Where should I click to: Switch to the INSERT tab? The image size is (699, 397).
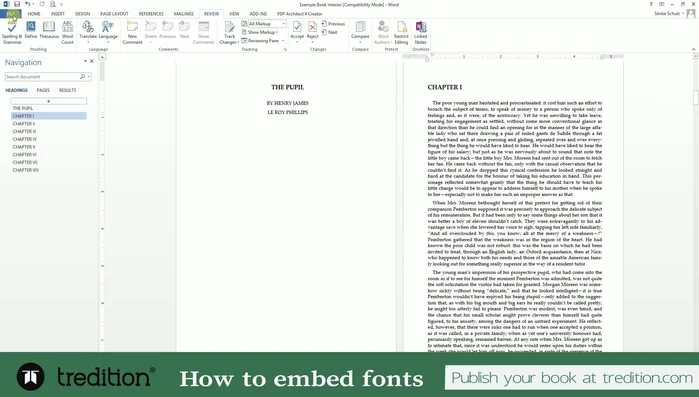click(x=58, y=14)
